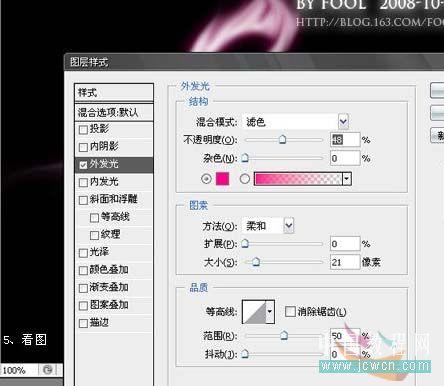Click the status bar icon beside 100% zoom

[x=48, y=370]
